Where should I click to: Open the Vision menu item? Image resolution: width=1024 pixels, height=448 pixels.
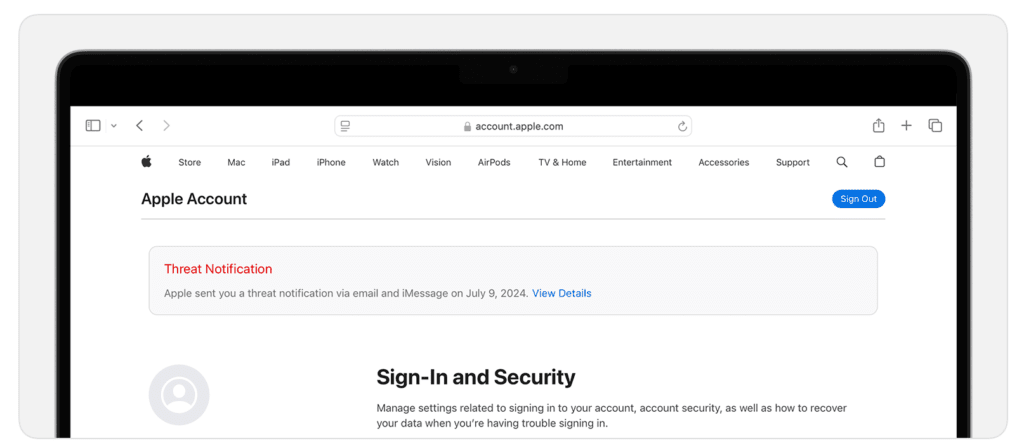click(x=438, y=163)
